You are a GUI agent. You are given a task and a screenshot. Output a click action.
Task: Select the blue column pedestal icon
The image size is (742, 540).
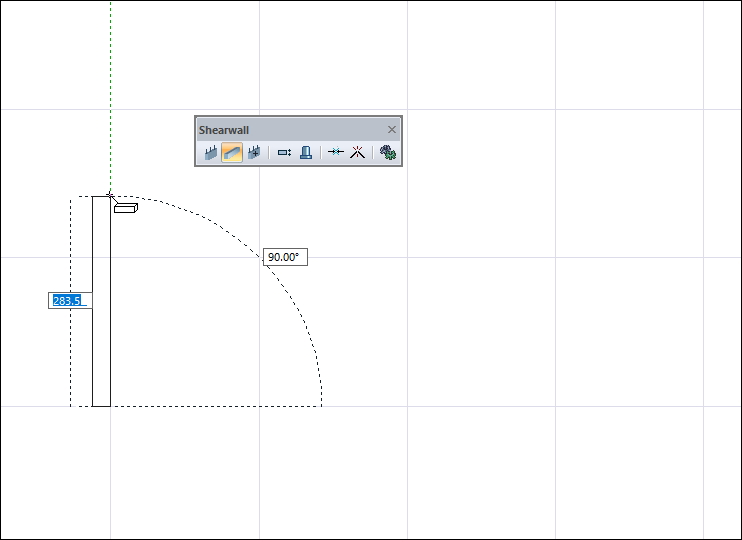(306, 153)
